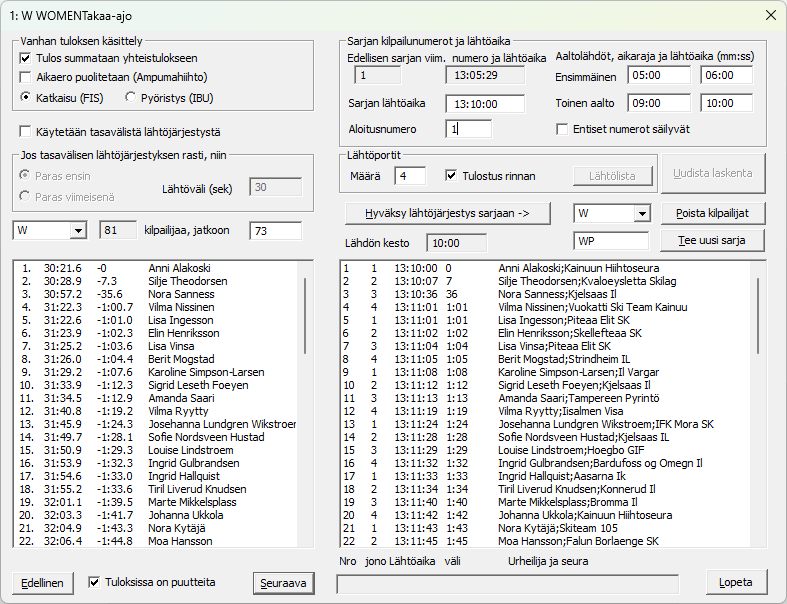
Task: Open the left W series dropdown
Action: pos(78,230)
